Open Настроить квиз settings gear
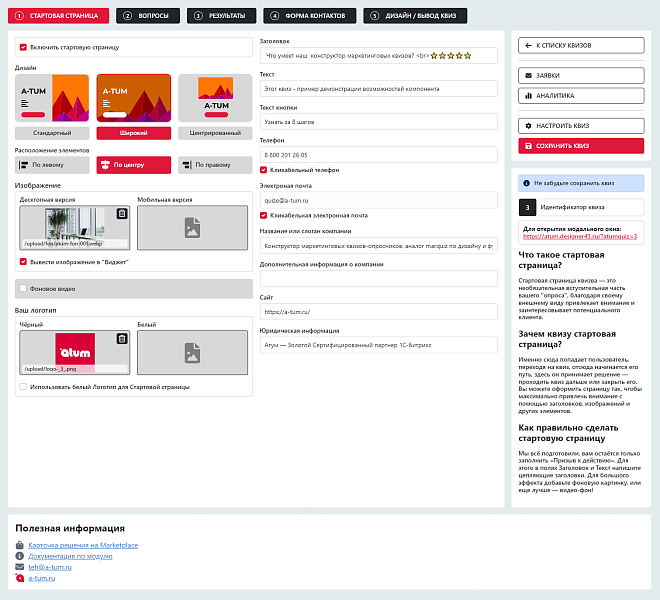The height and width of the screenshot is (600, 660). click(581, 126)
